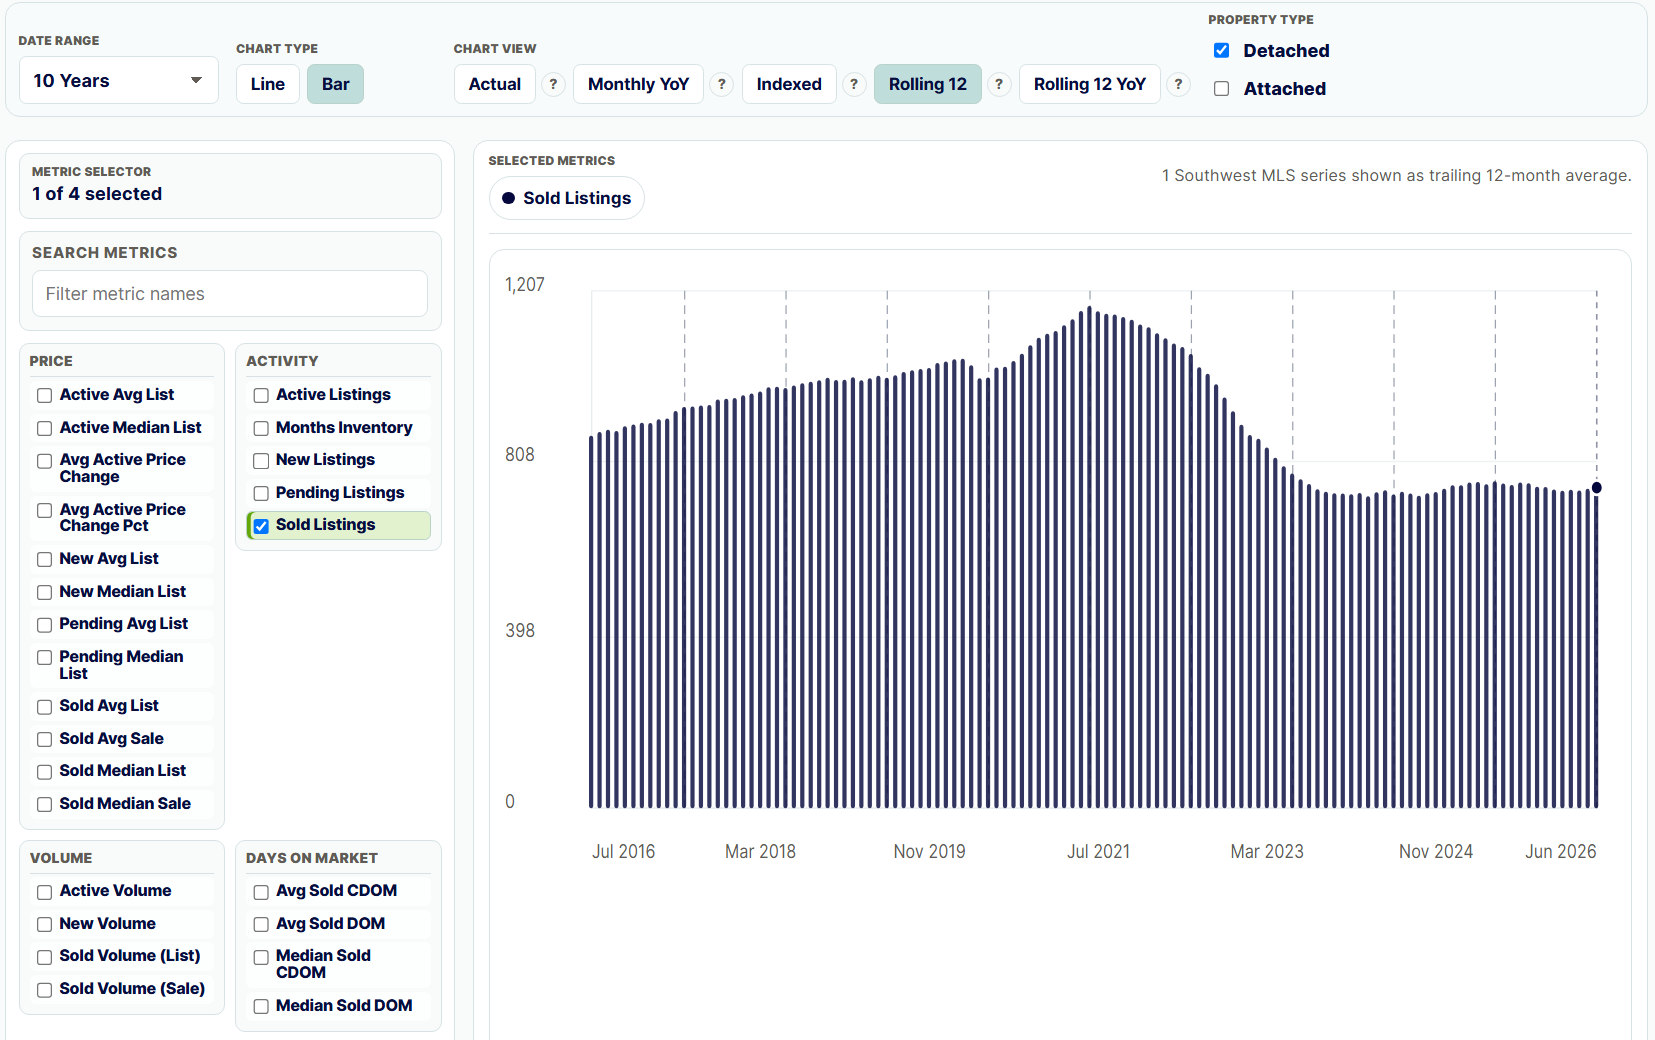Toggle the Sold Median List metric
This screenshot has height=1040, width=1655.
click(x=45, y=772)
